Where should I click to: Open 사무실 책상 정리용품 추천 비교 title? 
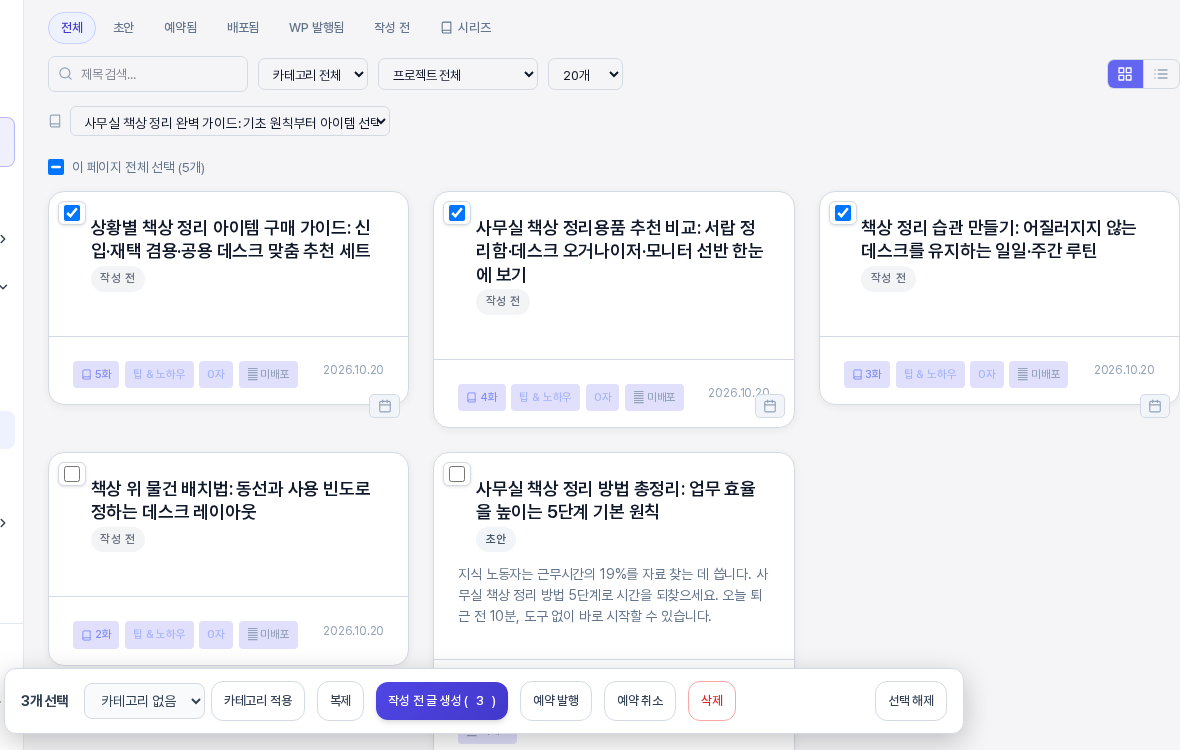(x=619, y=251)
